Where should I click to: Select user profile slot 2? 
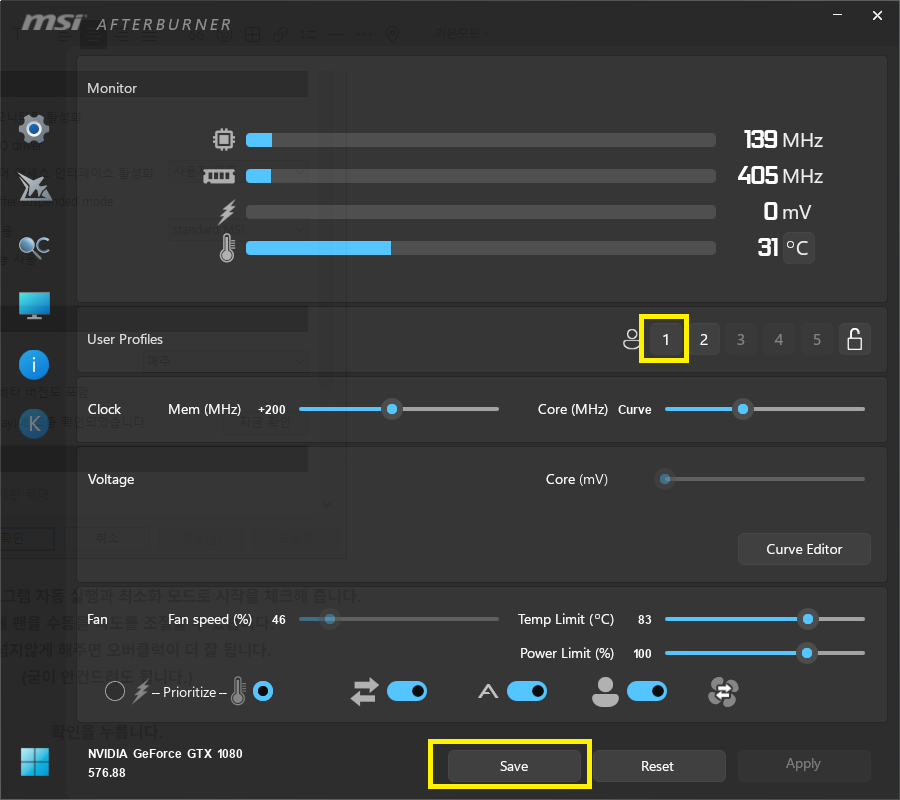704,339
